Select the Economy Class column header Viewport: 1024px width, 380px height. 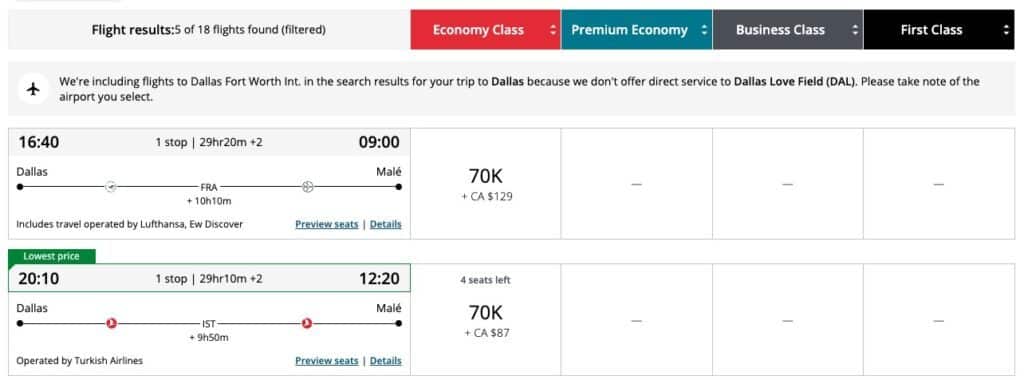(x=485, y=29)
